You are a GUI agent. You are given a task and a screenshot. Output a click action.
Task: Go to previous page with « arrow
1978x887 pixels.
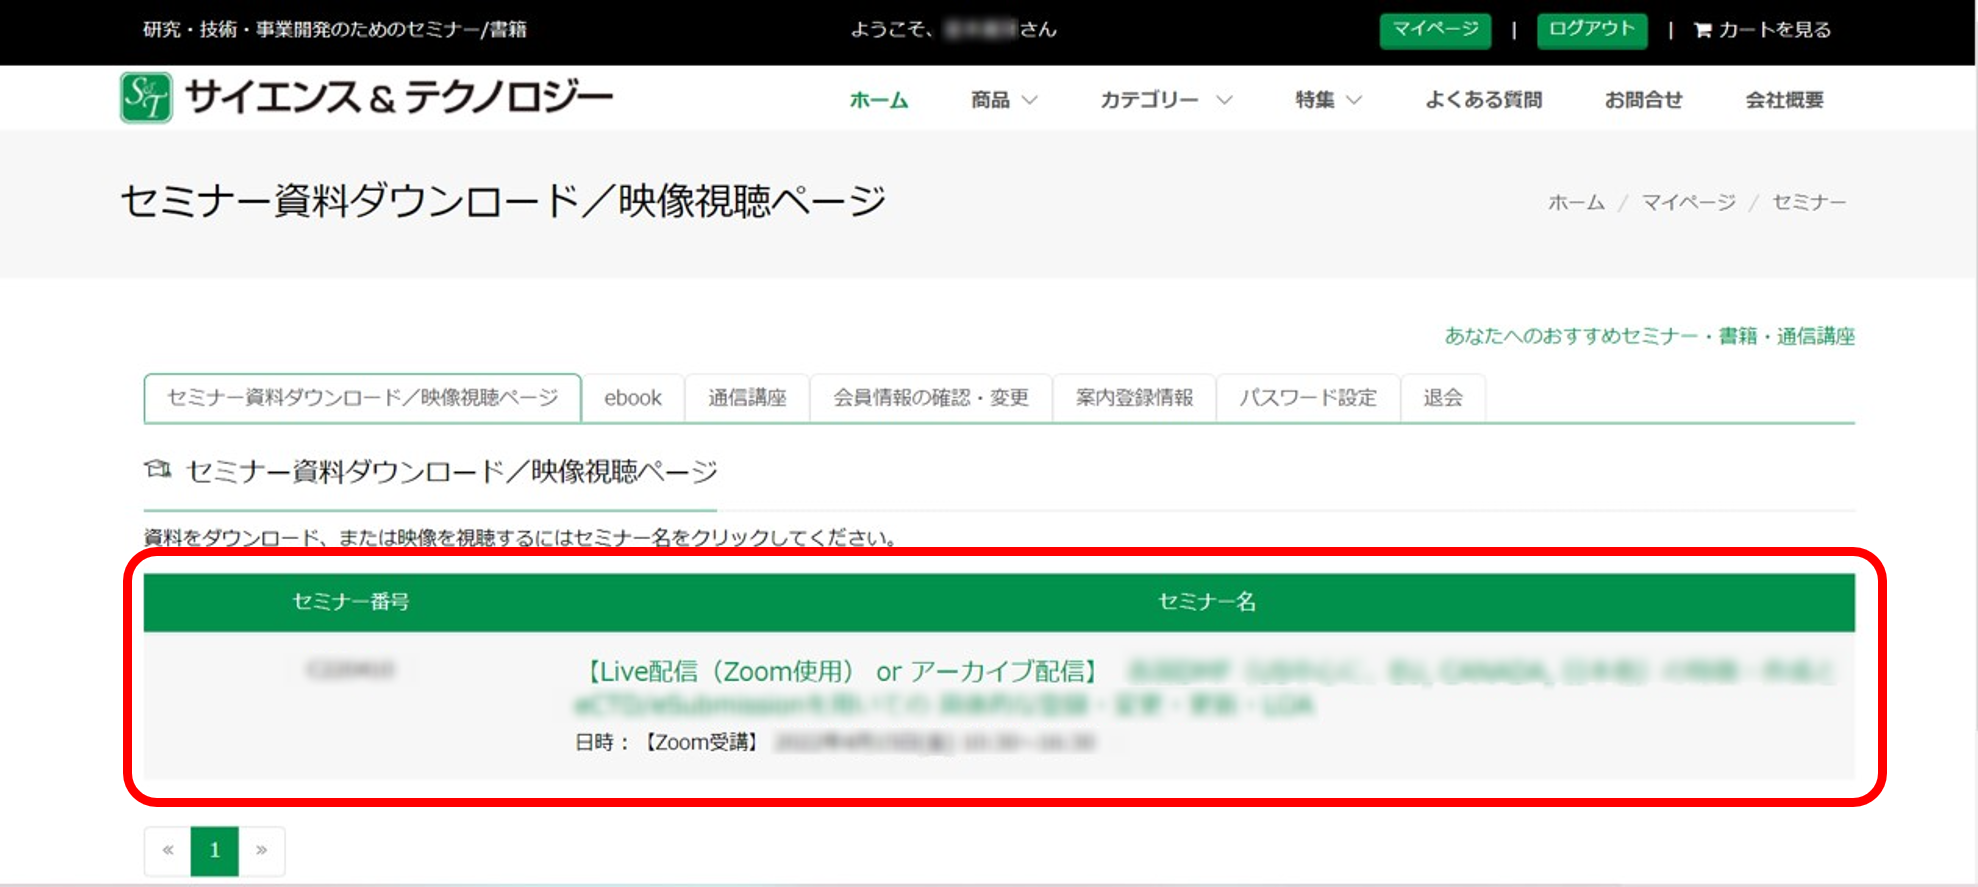[168, 850]
